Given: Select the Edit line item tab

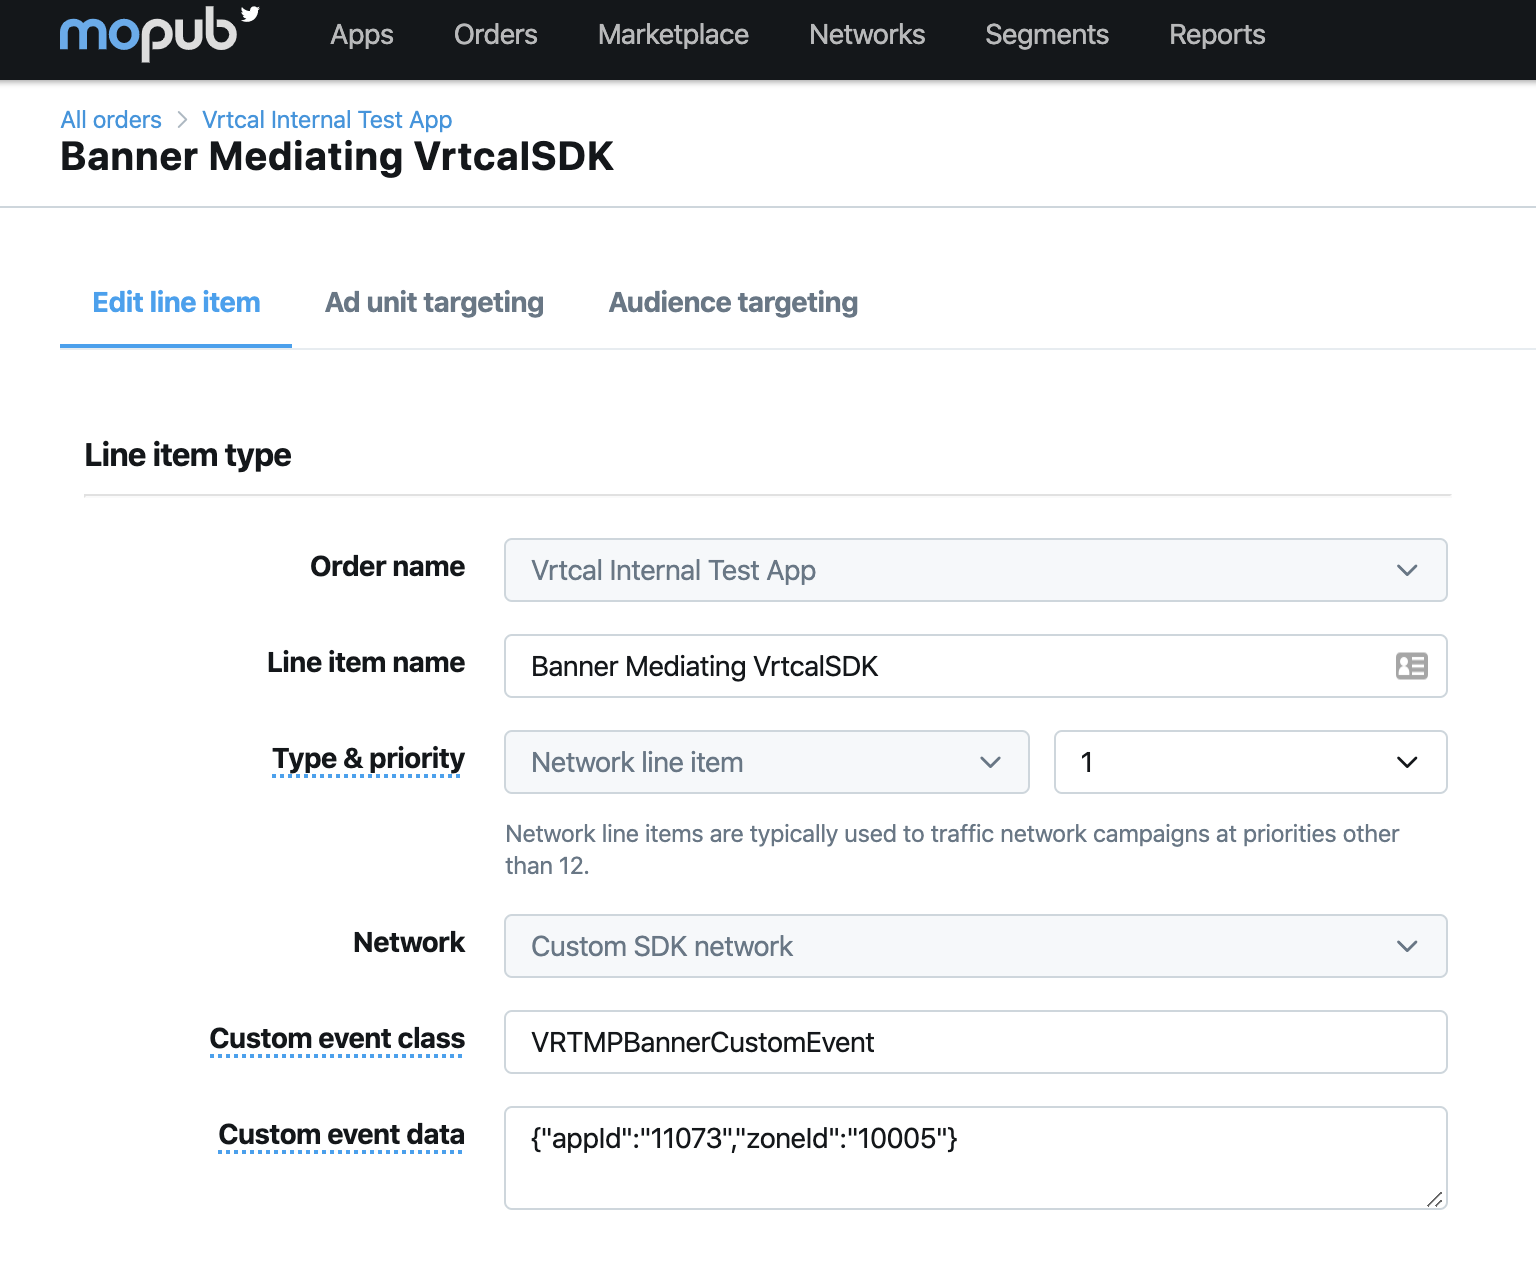Looking at the screenshot, I should point(176,302).
